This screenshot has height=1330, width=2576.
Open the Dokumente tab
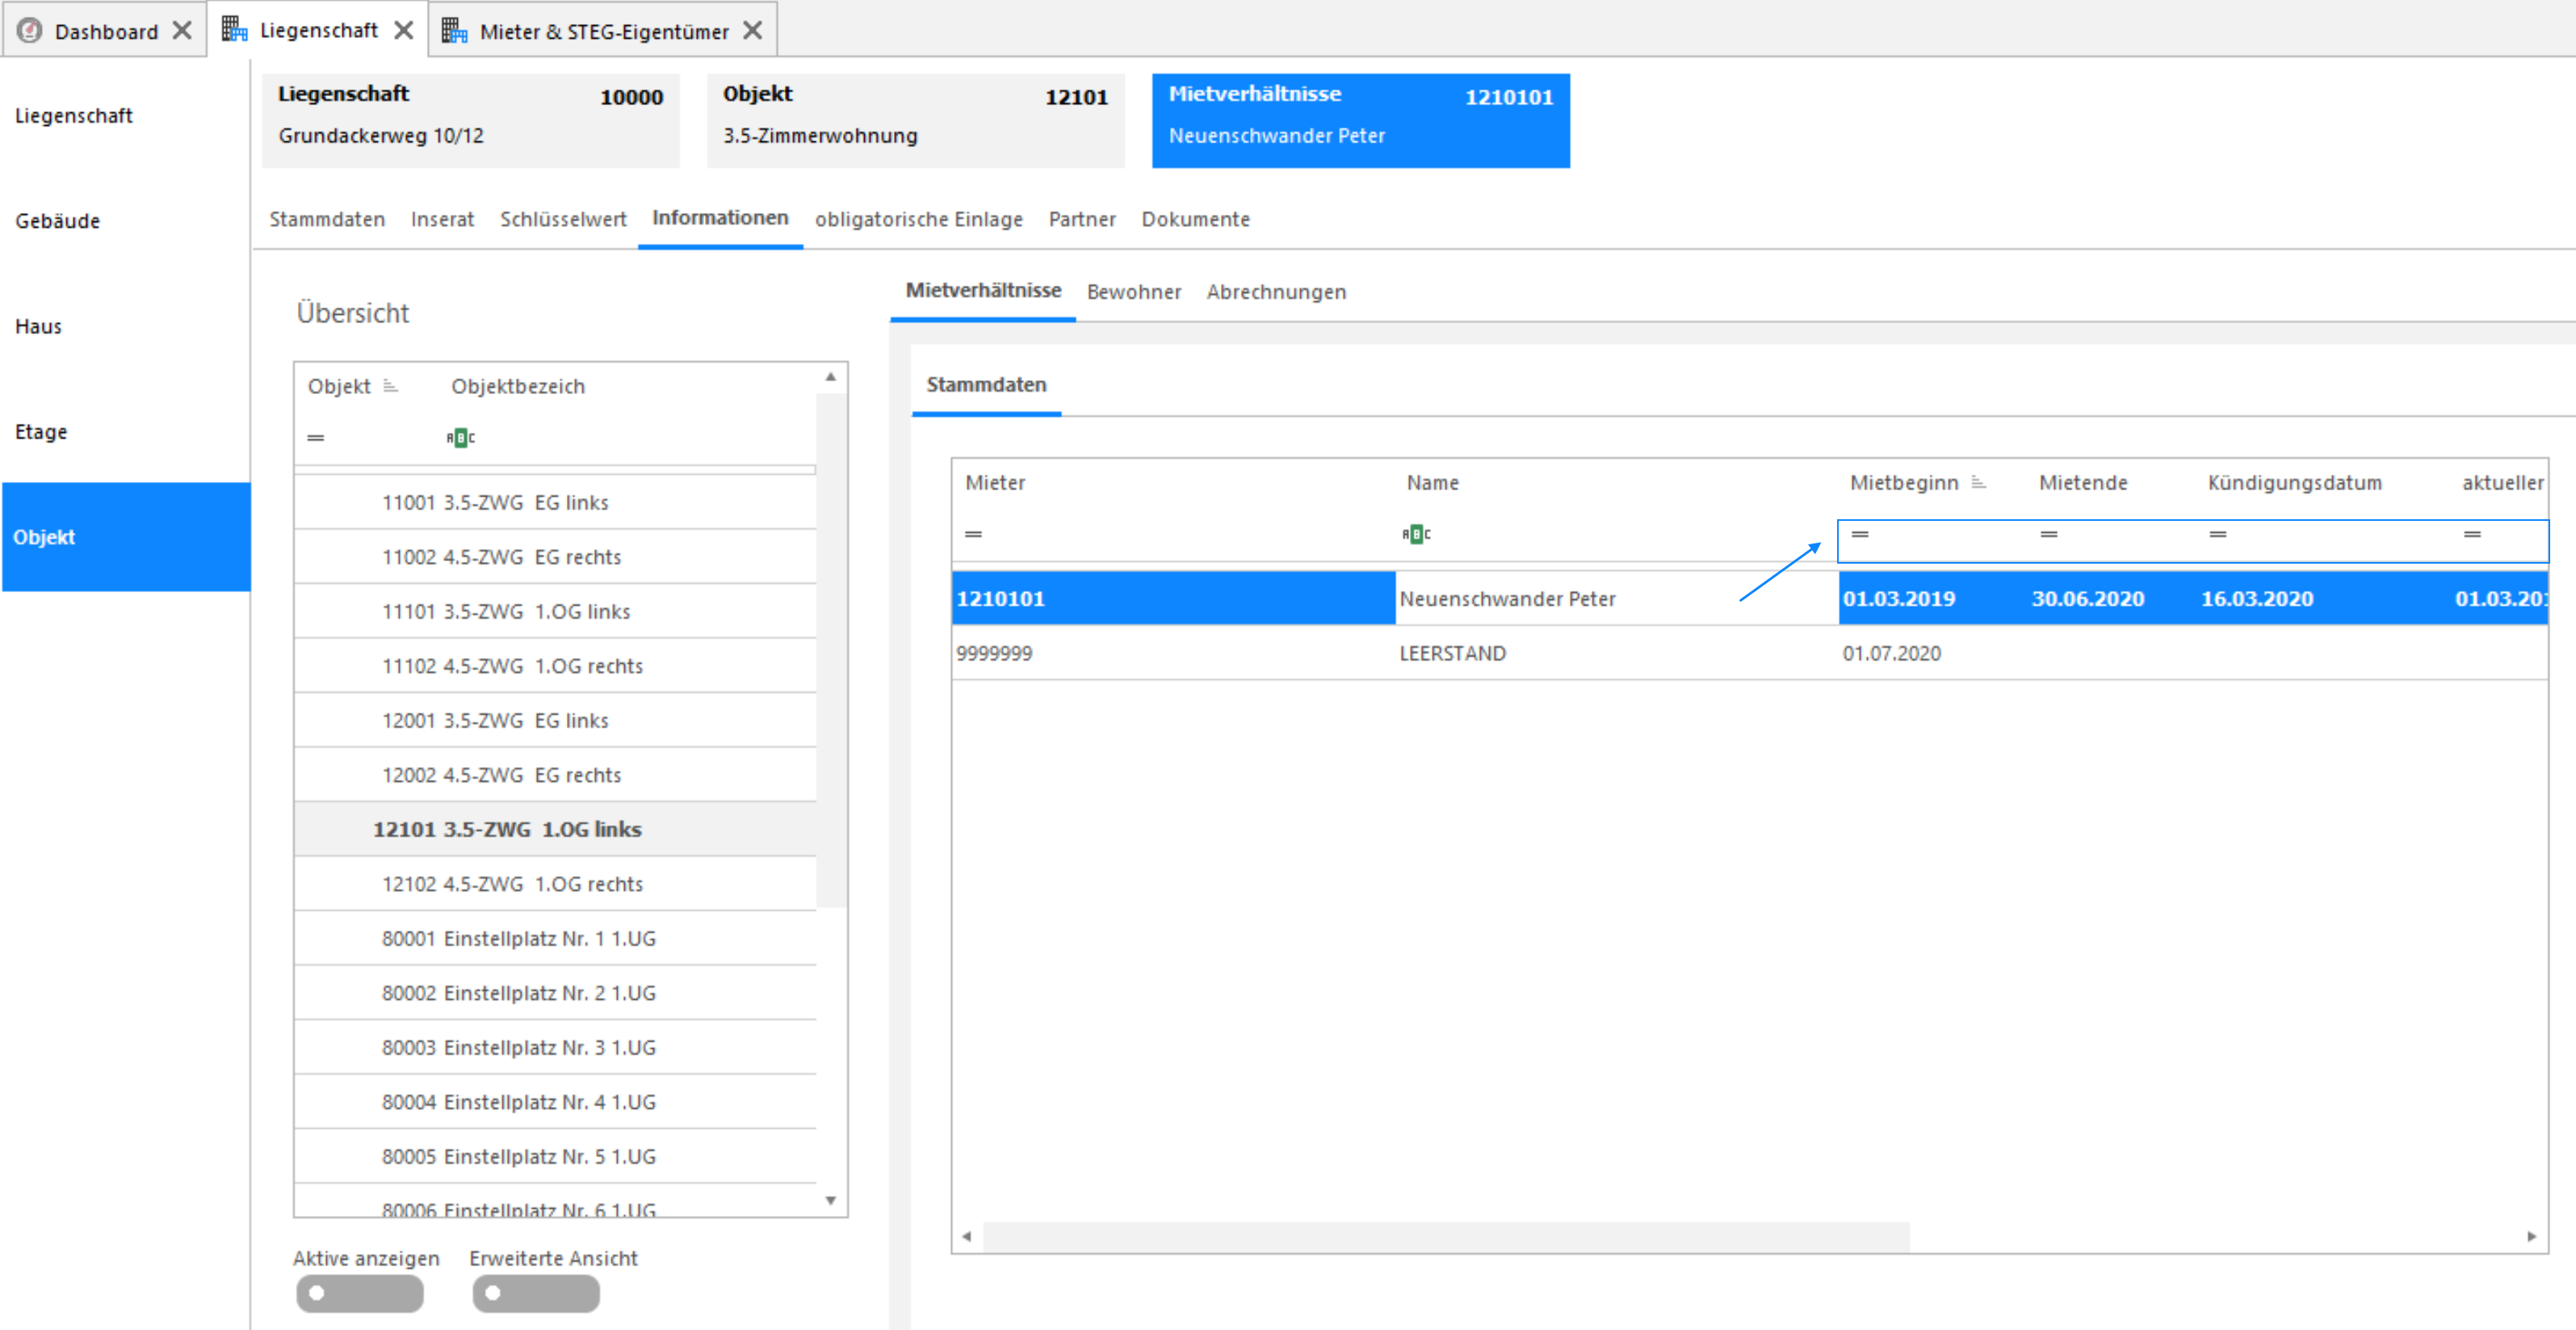click(x=1195, y=219)
